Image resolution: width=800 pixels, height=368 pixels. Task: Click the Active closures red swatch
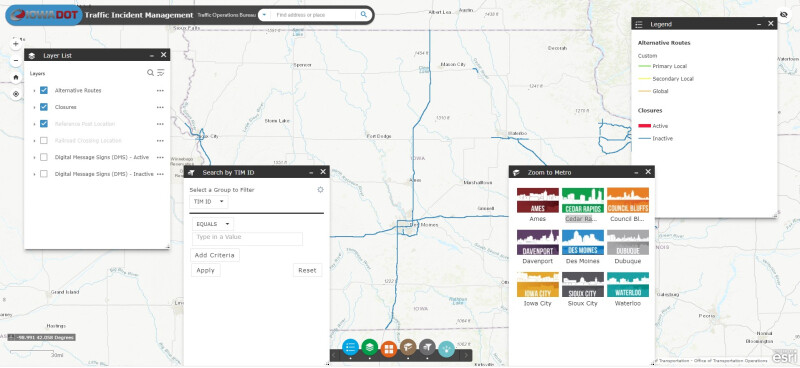click(644, 126)
